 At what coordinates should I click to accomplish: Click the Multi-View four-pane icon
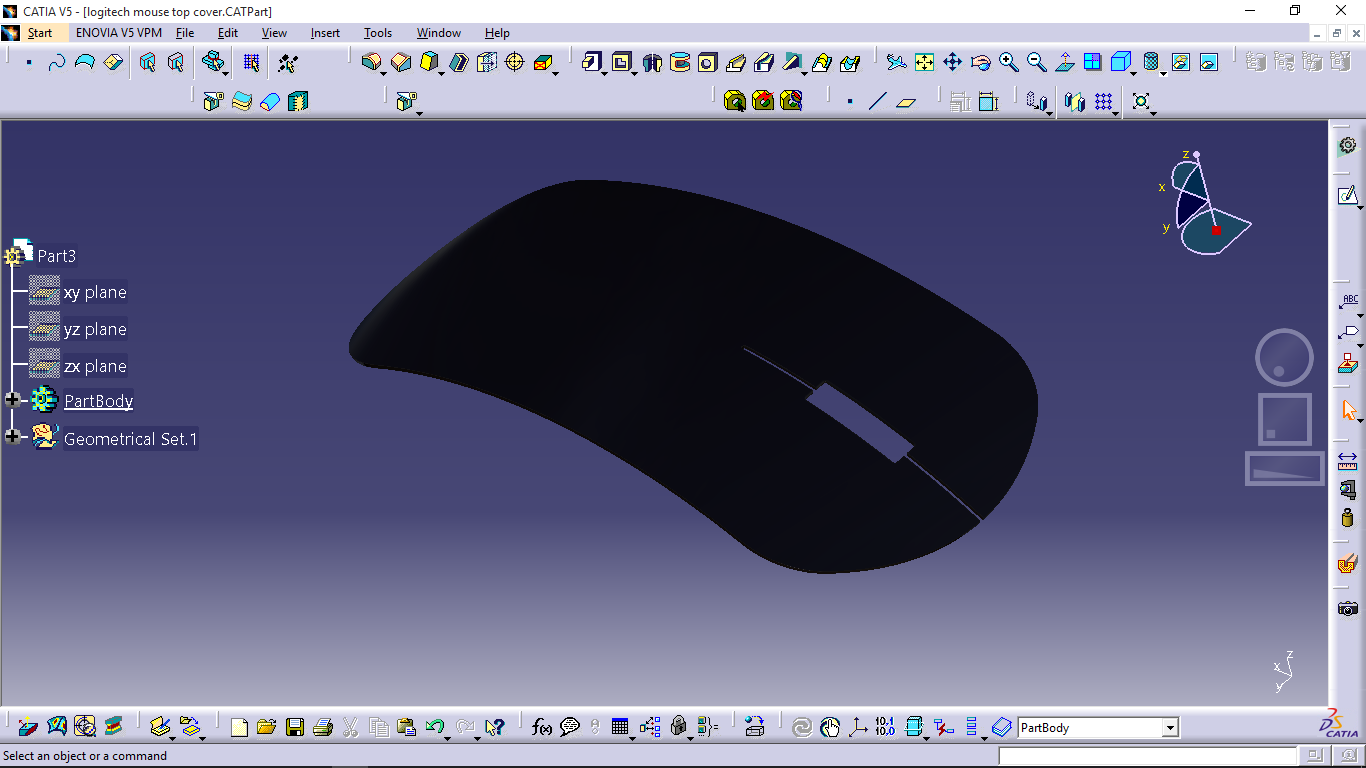coord(1093,62)
